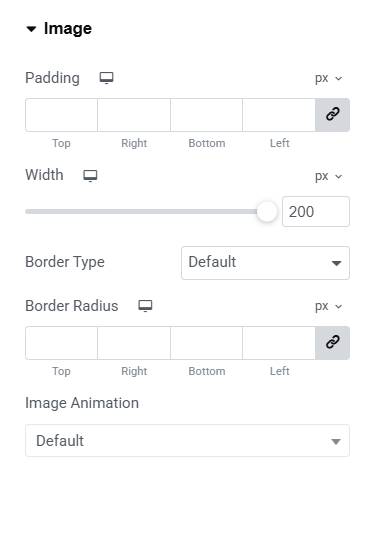Open the Width px unit selector
Screen dimensions: 373x540
click(x=329, y=176)
